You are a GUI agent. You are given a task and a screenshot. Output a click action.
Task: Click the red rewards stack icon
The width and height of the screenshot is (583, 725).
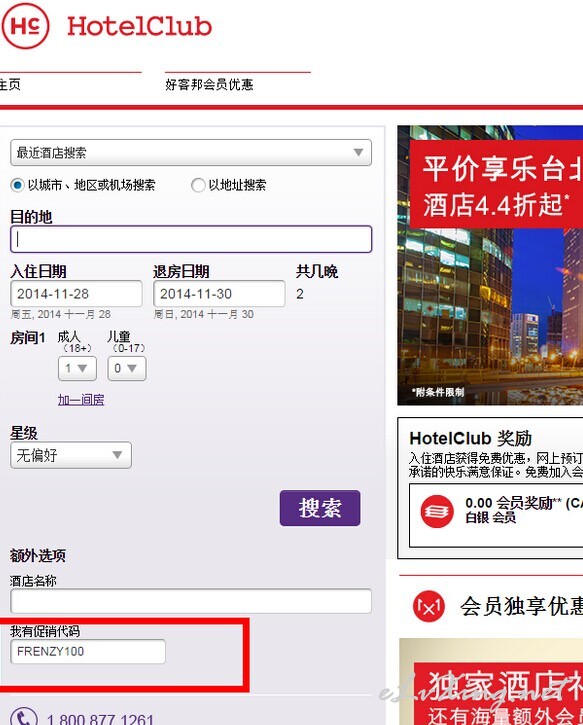(437, 511)
